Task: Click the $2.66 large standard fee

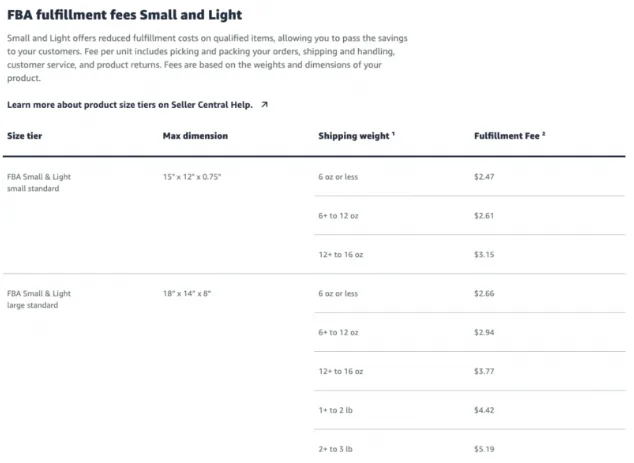Action: tap(484, 294)
